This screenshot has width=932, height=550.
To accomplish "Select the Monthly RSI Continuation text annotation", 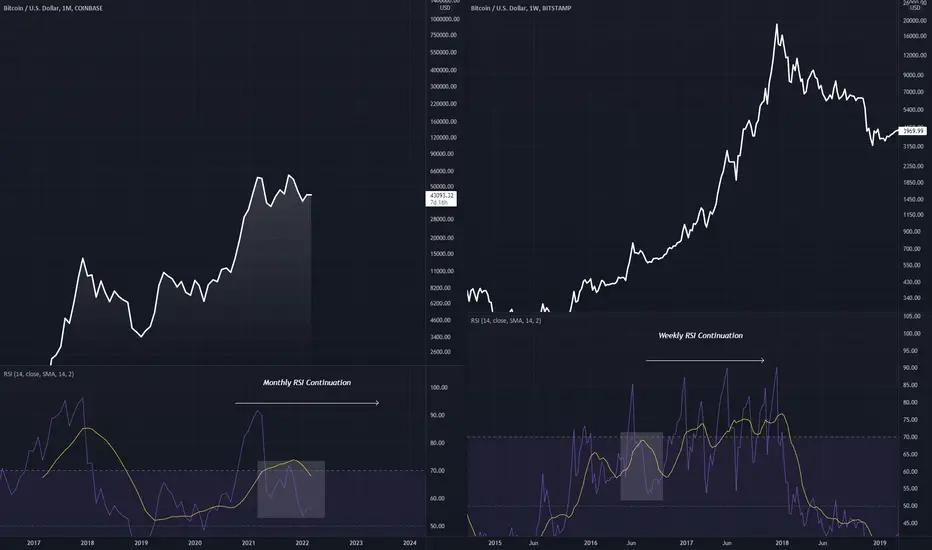I will [x=307, y=383].
